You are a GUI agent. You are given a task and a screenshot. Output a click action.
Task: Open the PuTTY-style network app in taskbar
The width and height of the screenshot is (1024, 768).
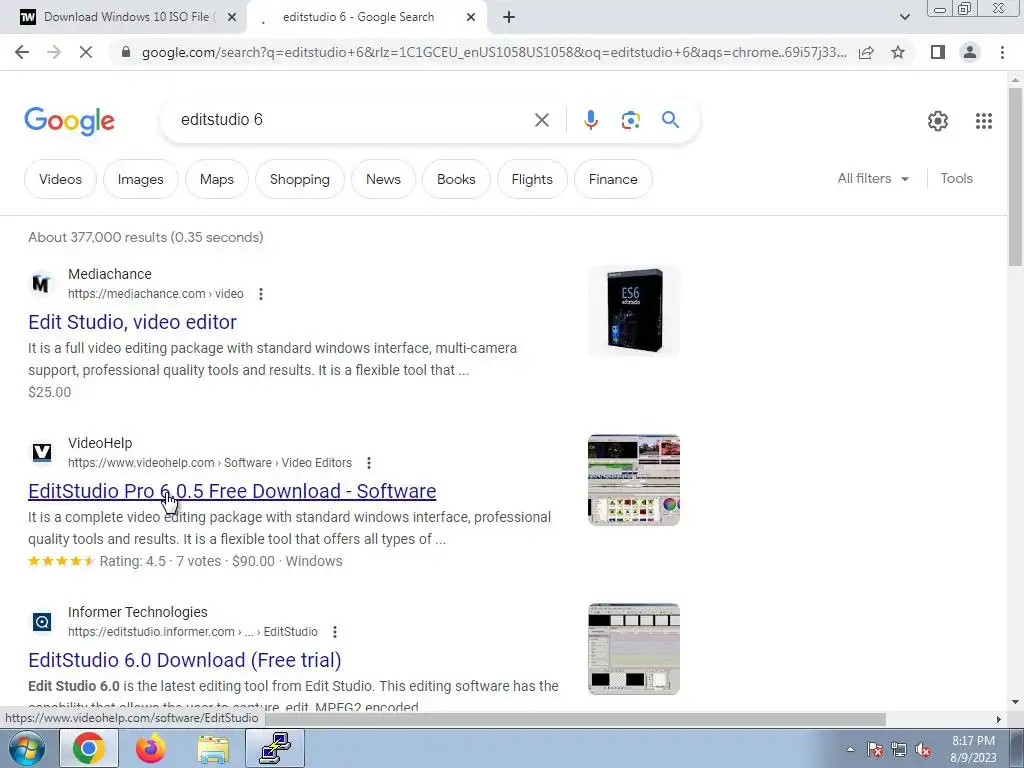click(x=275, y=748)
